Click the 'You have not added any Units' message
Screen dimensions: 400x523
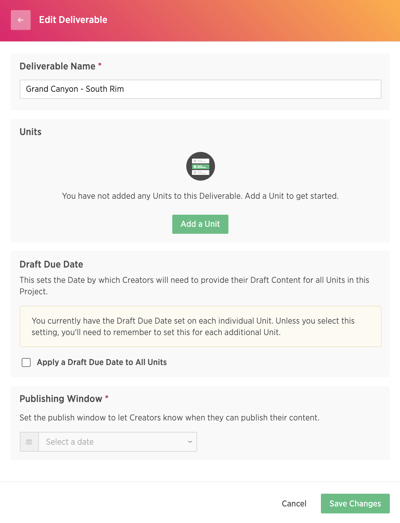click(200, 196)
